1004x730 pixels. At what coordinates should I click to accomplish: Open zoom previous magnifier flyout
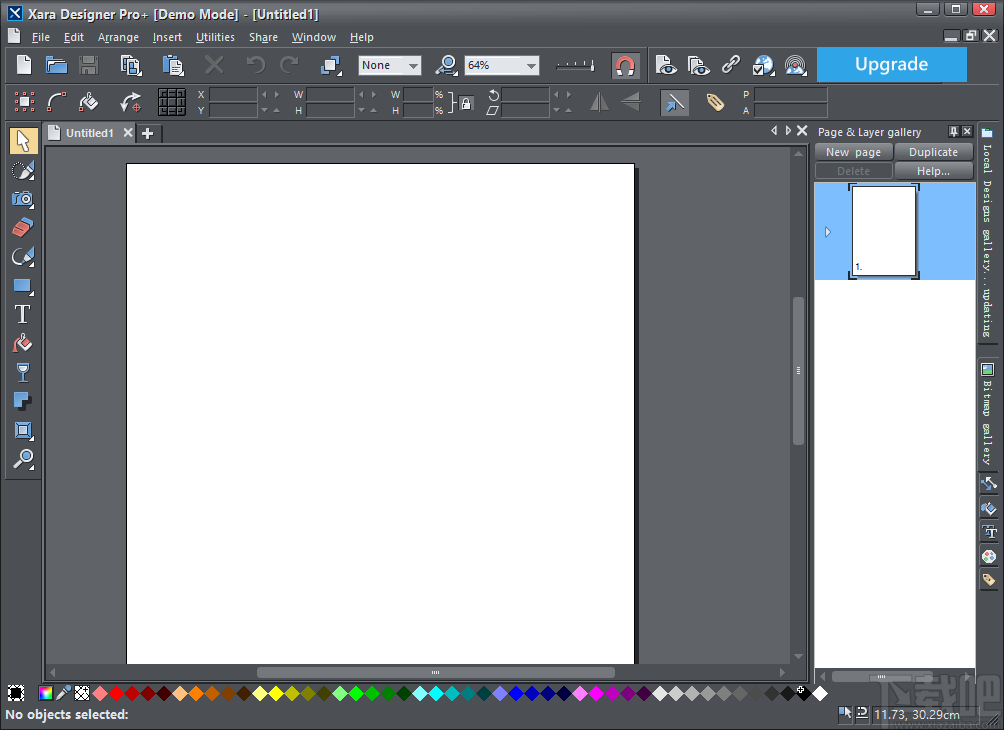click(x=446, y=65)
